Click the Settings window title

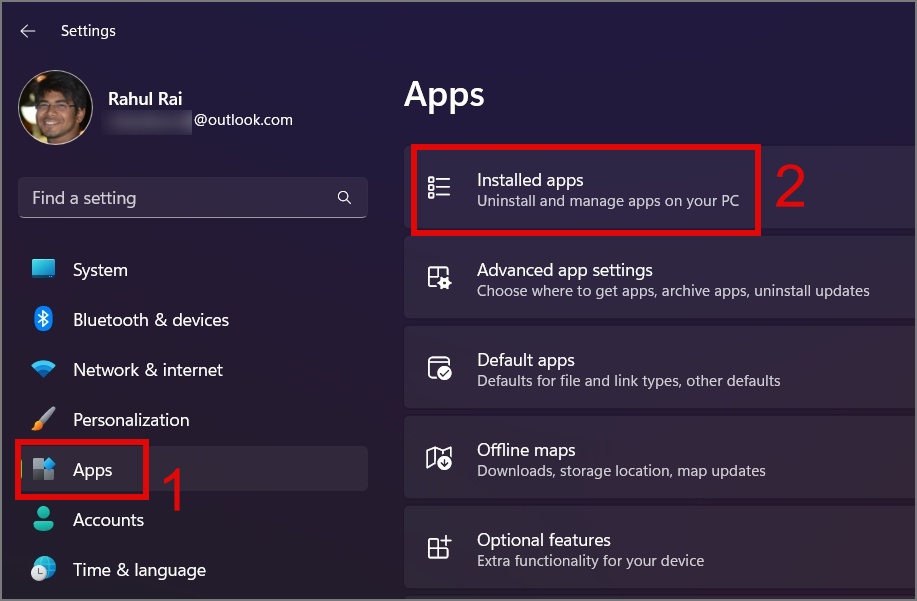click(88, 31)
